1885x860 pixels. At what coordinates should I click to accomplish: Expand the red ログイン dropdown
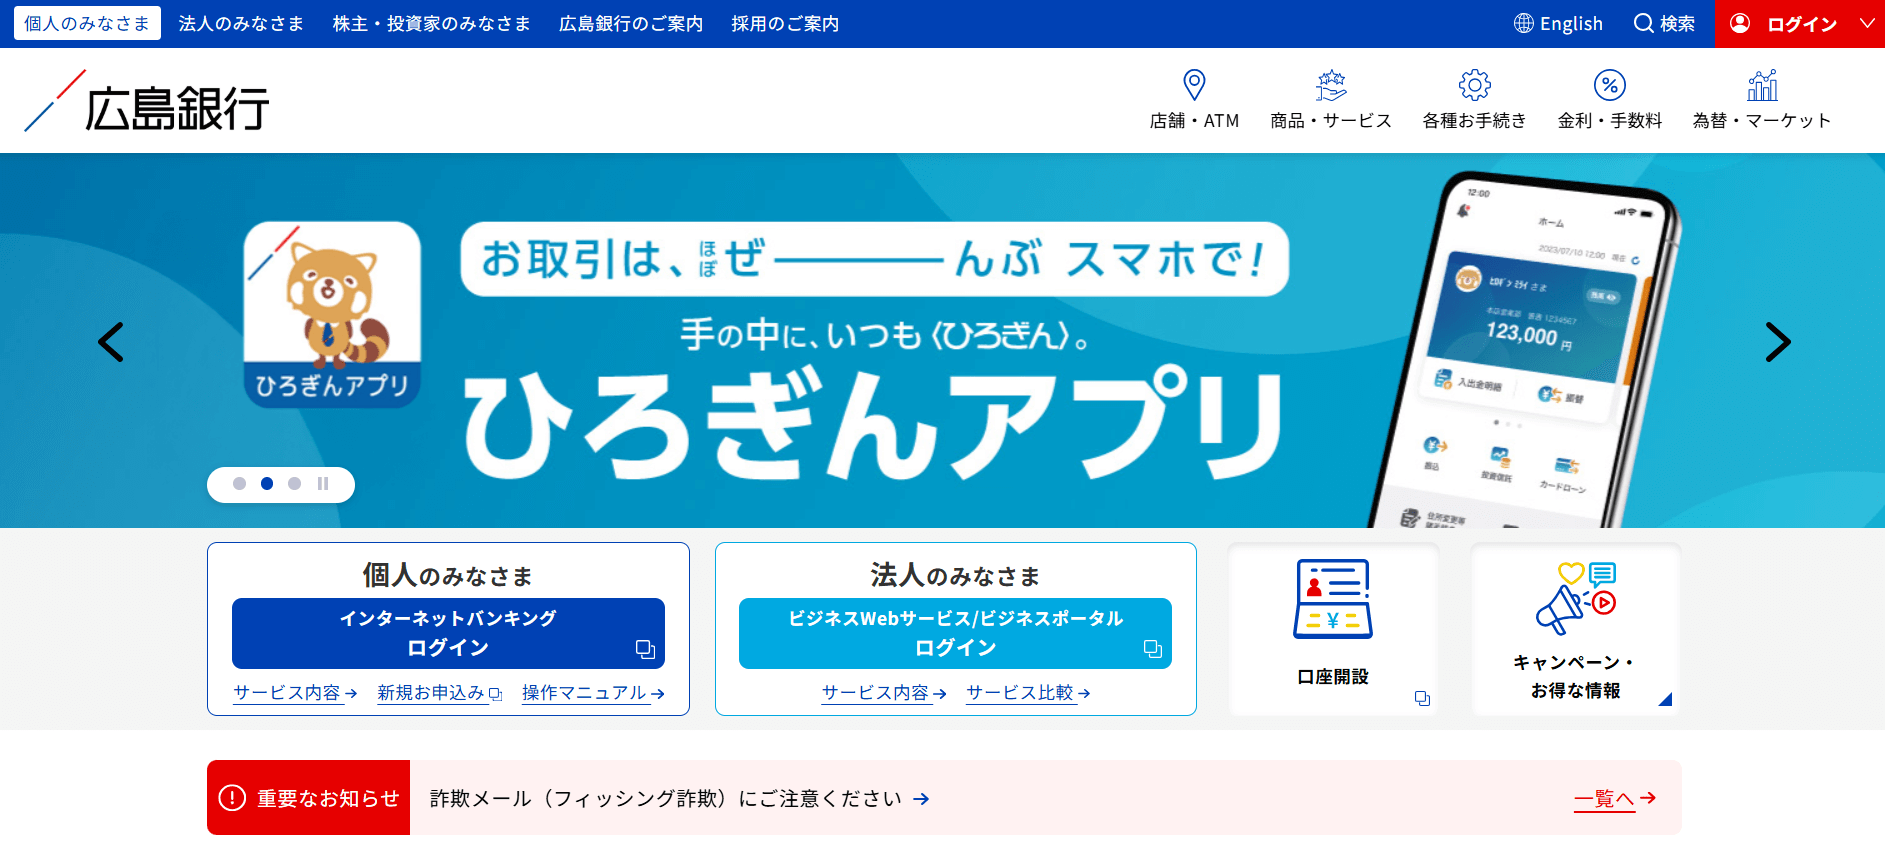[x=1865, y=24]
